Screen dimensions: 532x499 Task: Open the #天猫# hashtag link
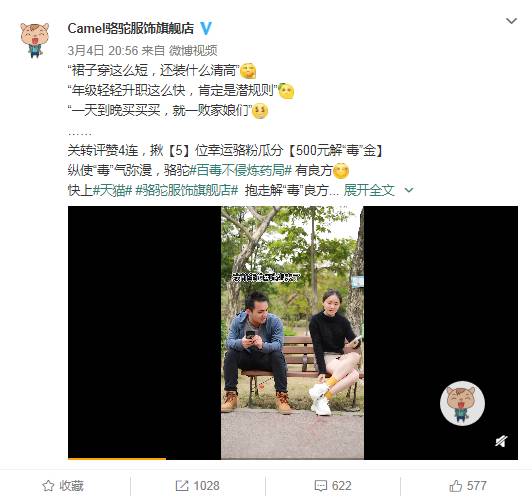click(112, 190)
